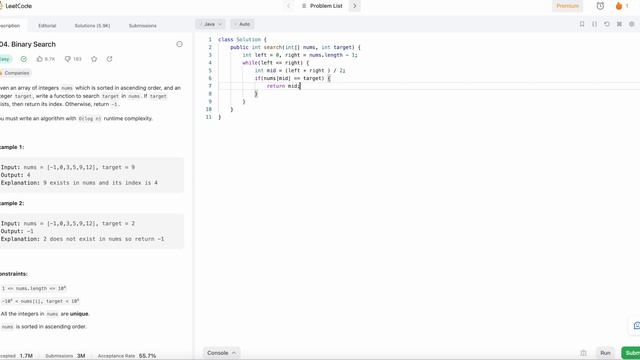Click the "O(log n)" complexity code text
Viewport: 640px width, 360px height.
click(89, 118)
